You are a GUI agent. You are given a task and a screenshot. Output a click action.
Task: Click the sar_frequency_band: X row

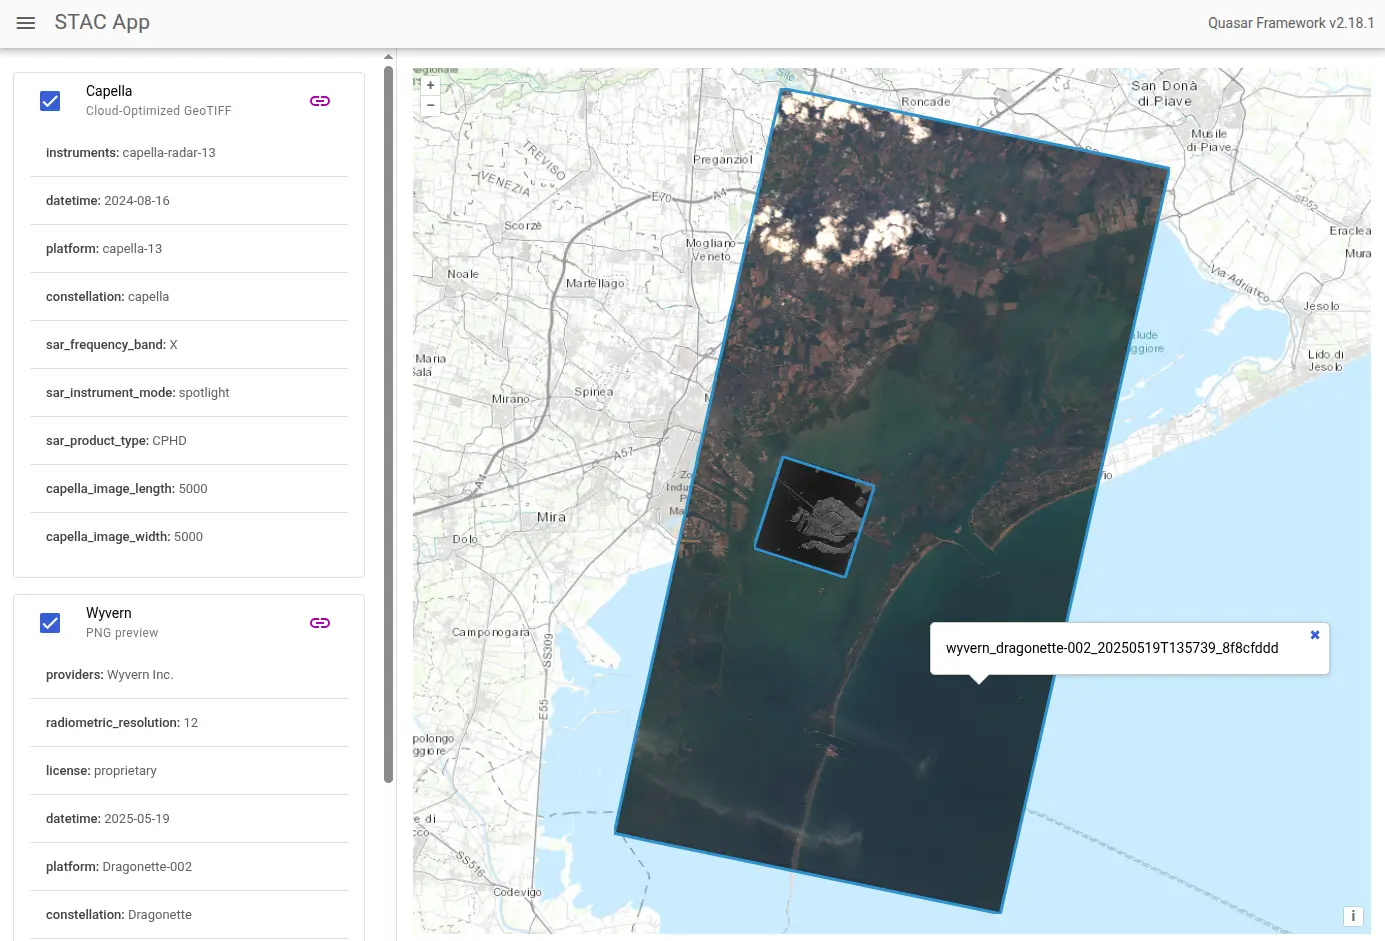point(189,345)
